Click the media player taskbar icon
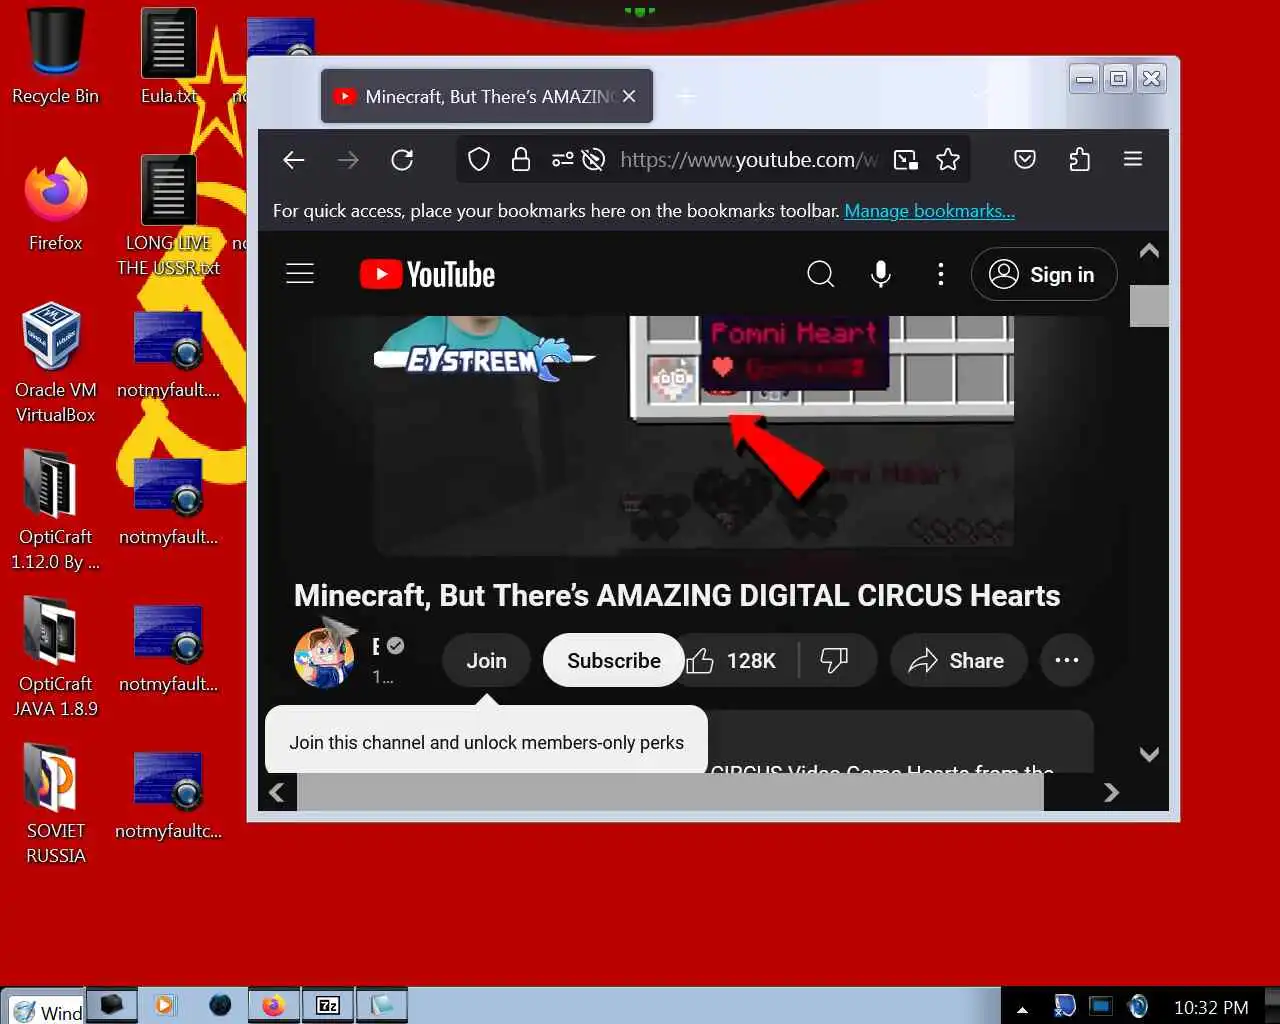The width and height of the screenshot is (1280, 1024). (x=166, y=1005)
